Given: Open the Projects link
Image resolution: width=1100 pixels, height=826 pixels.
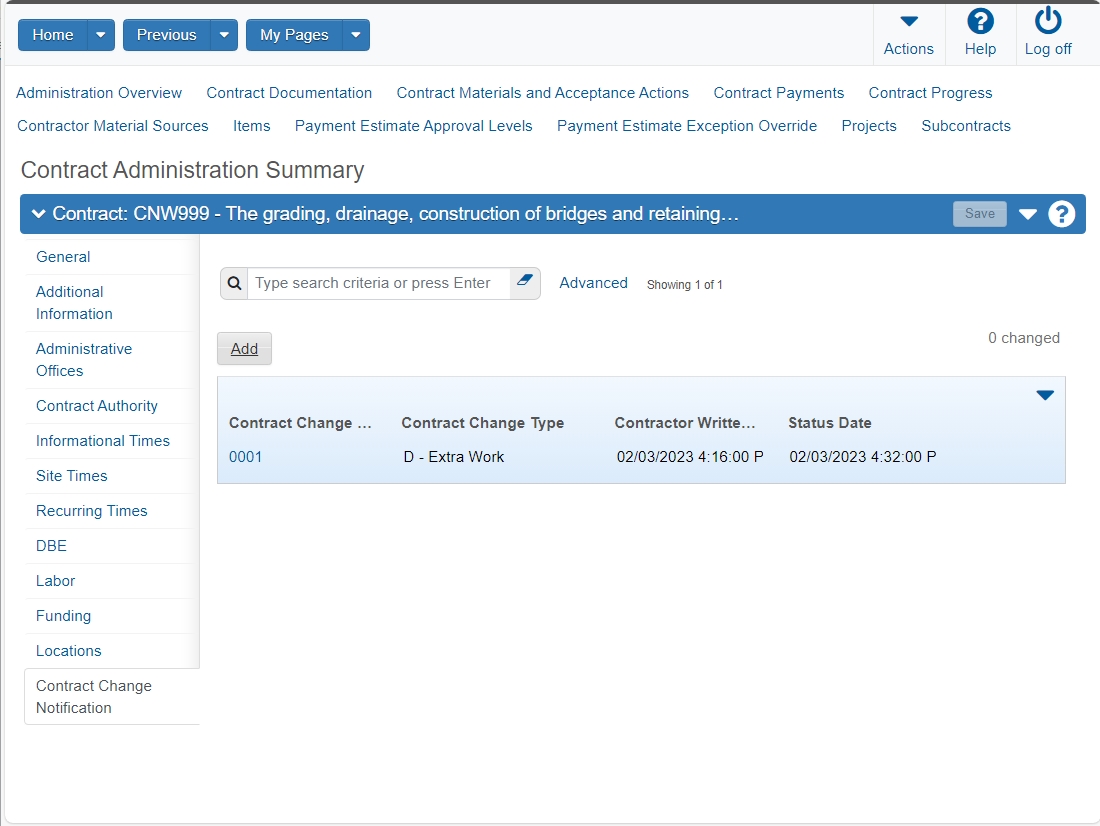Looking at the screenshot, I should 869,126.
